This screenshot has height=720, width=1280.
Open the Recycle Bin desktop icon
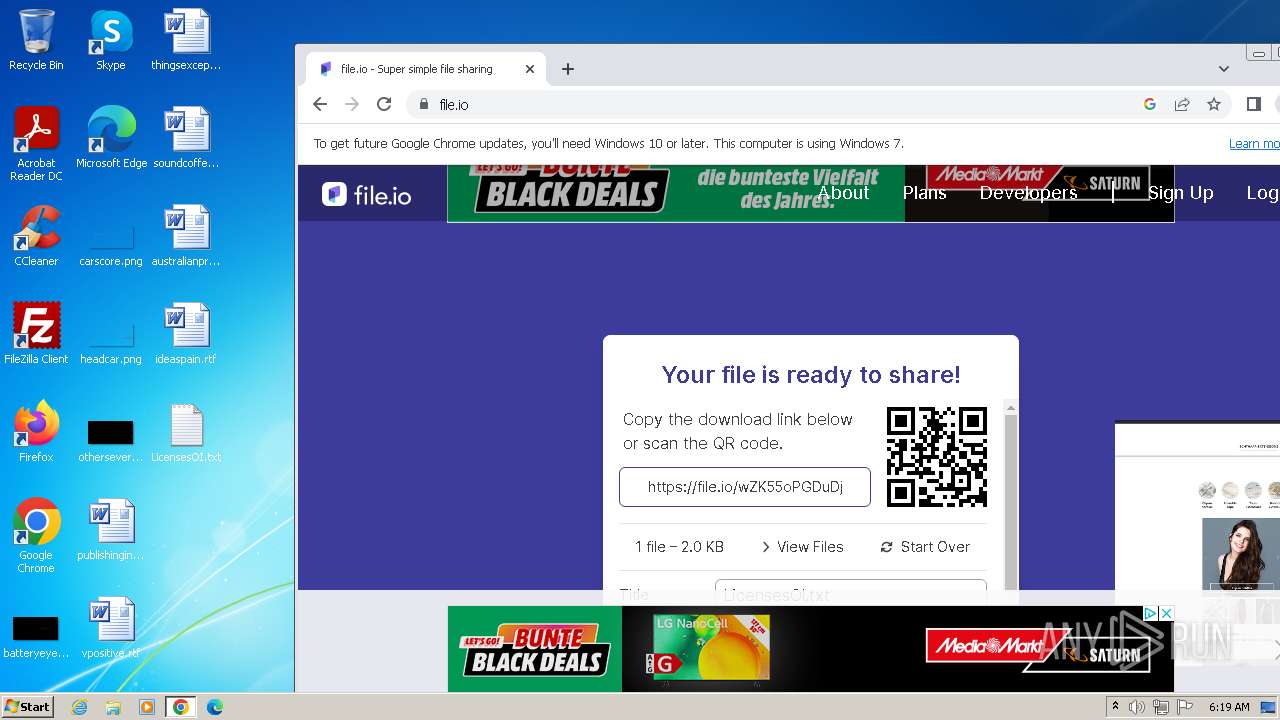[x=36, y=40]
